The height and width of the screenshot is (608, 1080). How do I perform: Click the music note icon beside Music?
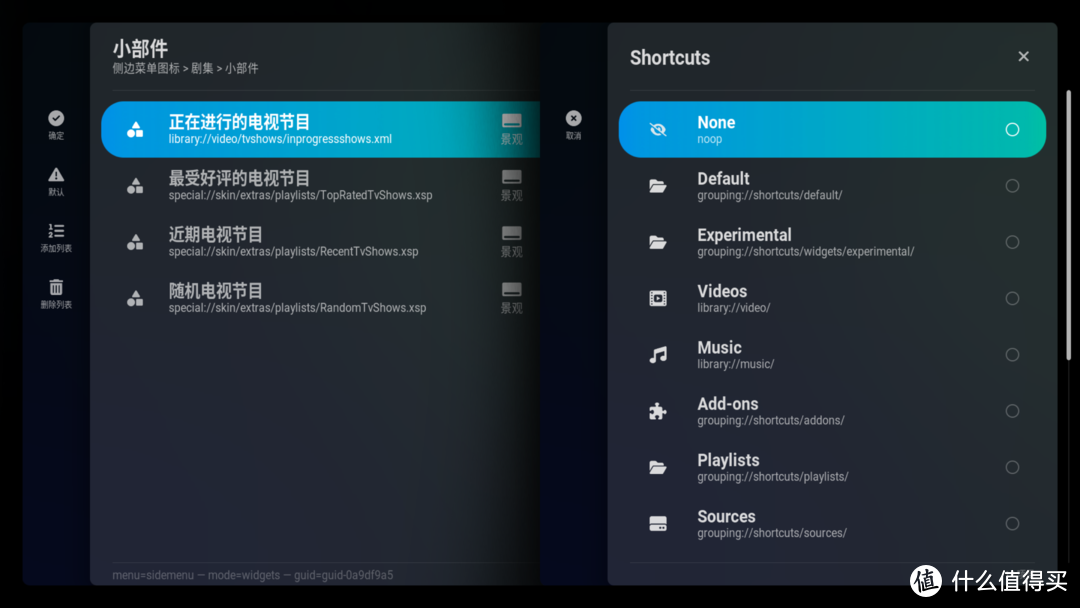(x=658, y=355)
